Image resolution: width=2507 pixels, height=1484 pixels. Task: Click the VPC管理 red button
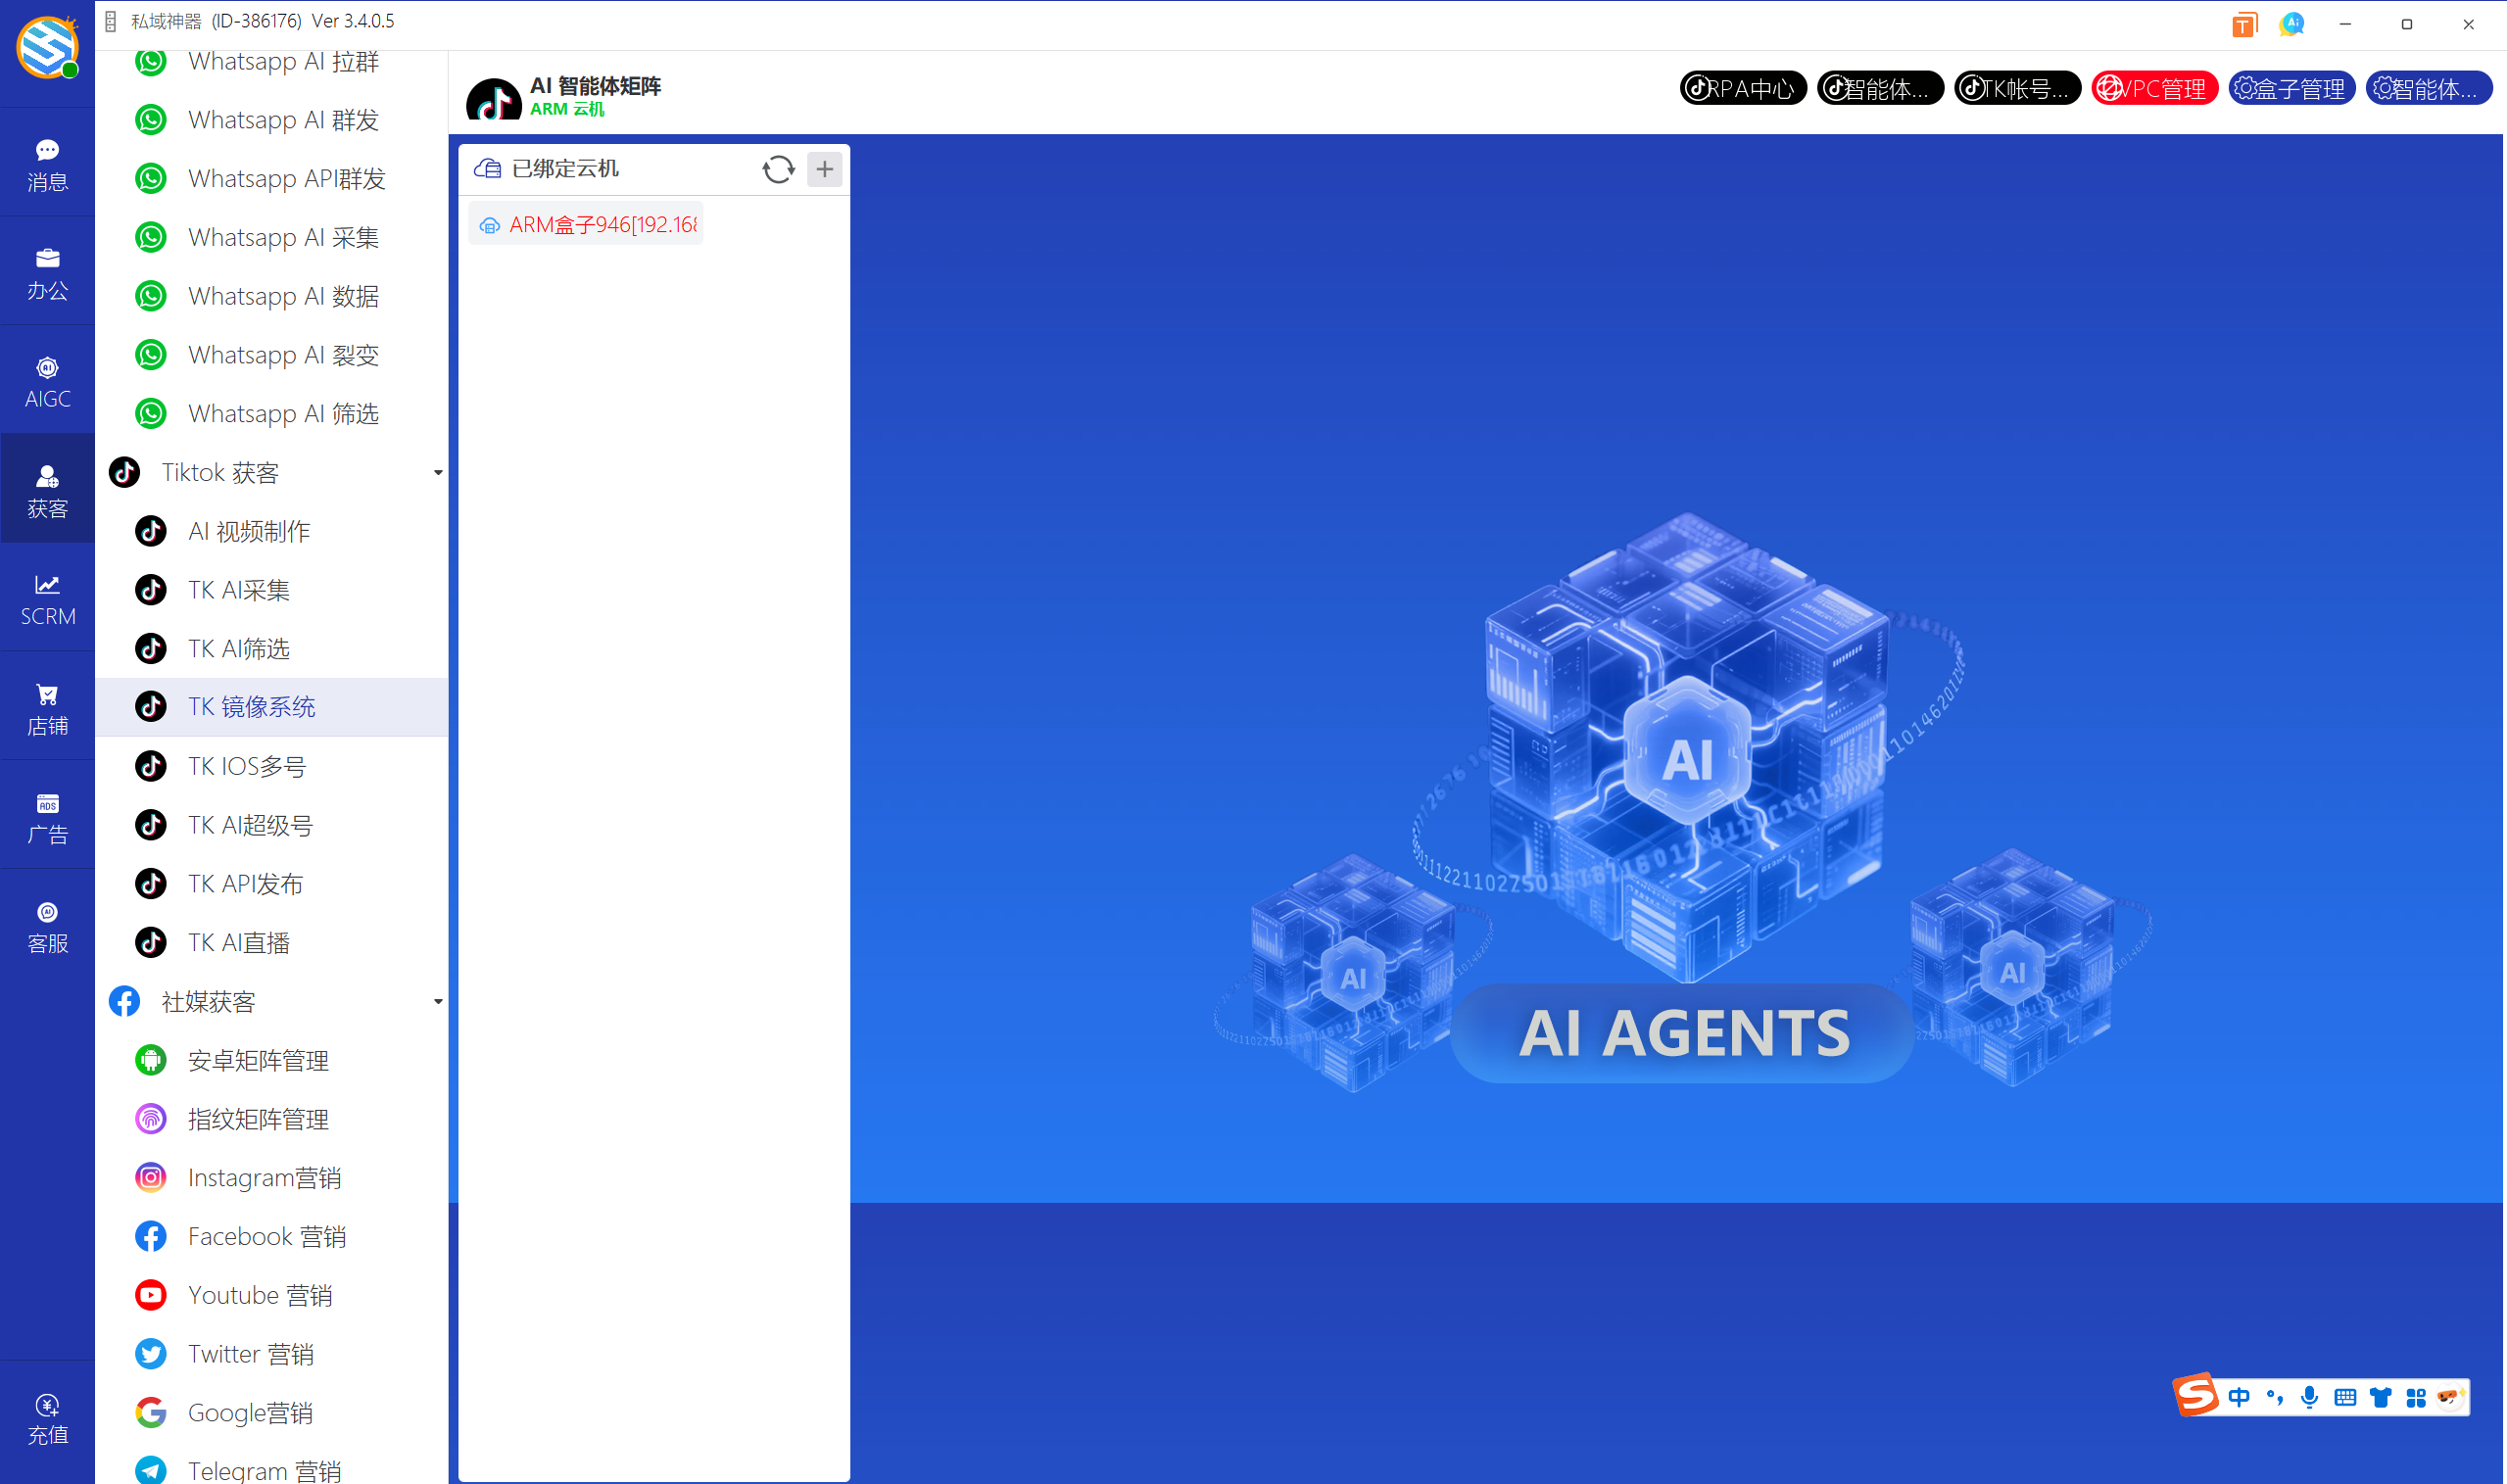2154,88
